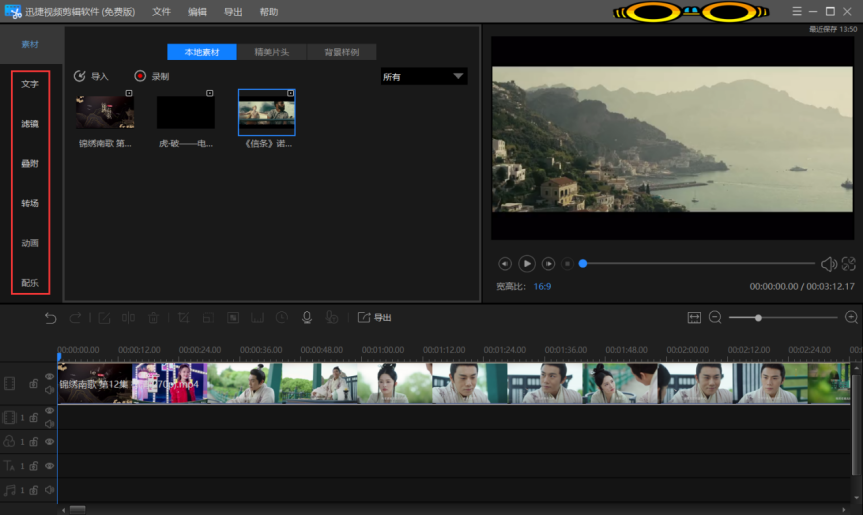This screenshot has width=863, height=515.
Task: Mute the main video track audio
Action: pos(50,390)
